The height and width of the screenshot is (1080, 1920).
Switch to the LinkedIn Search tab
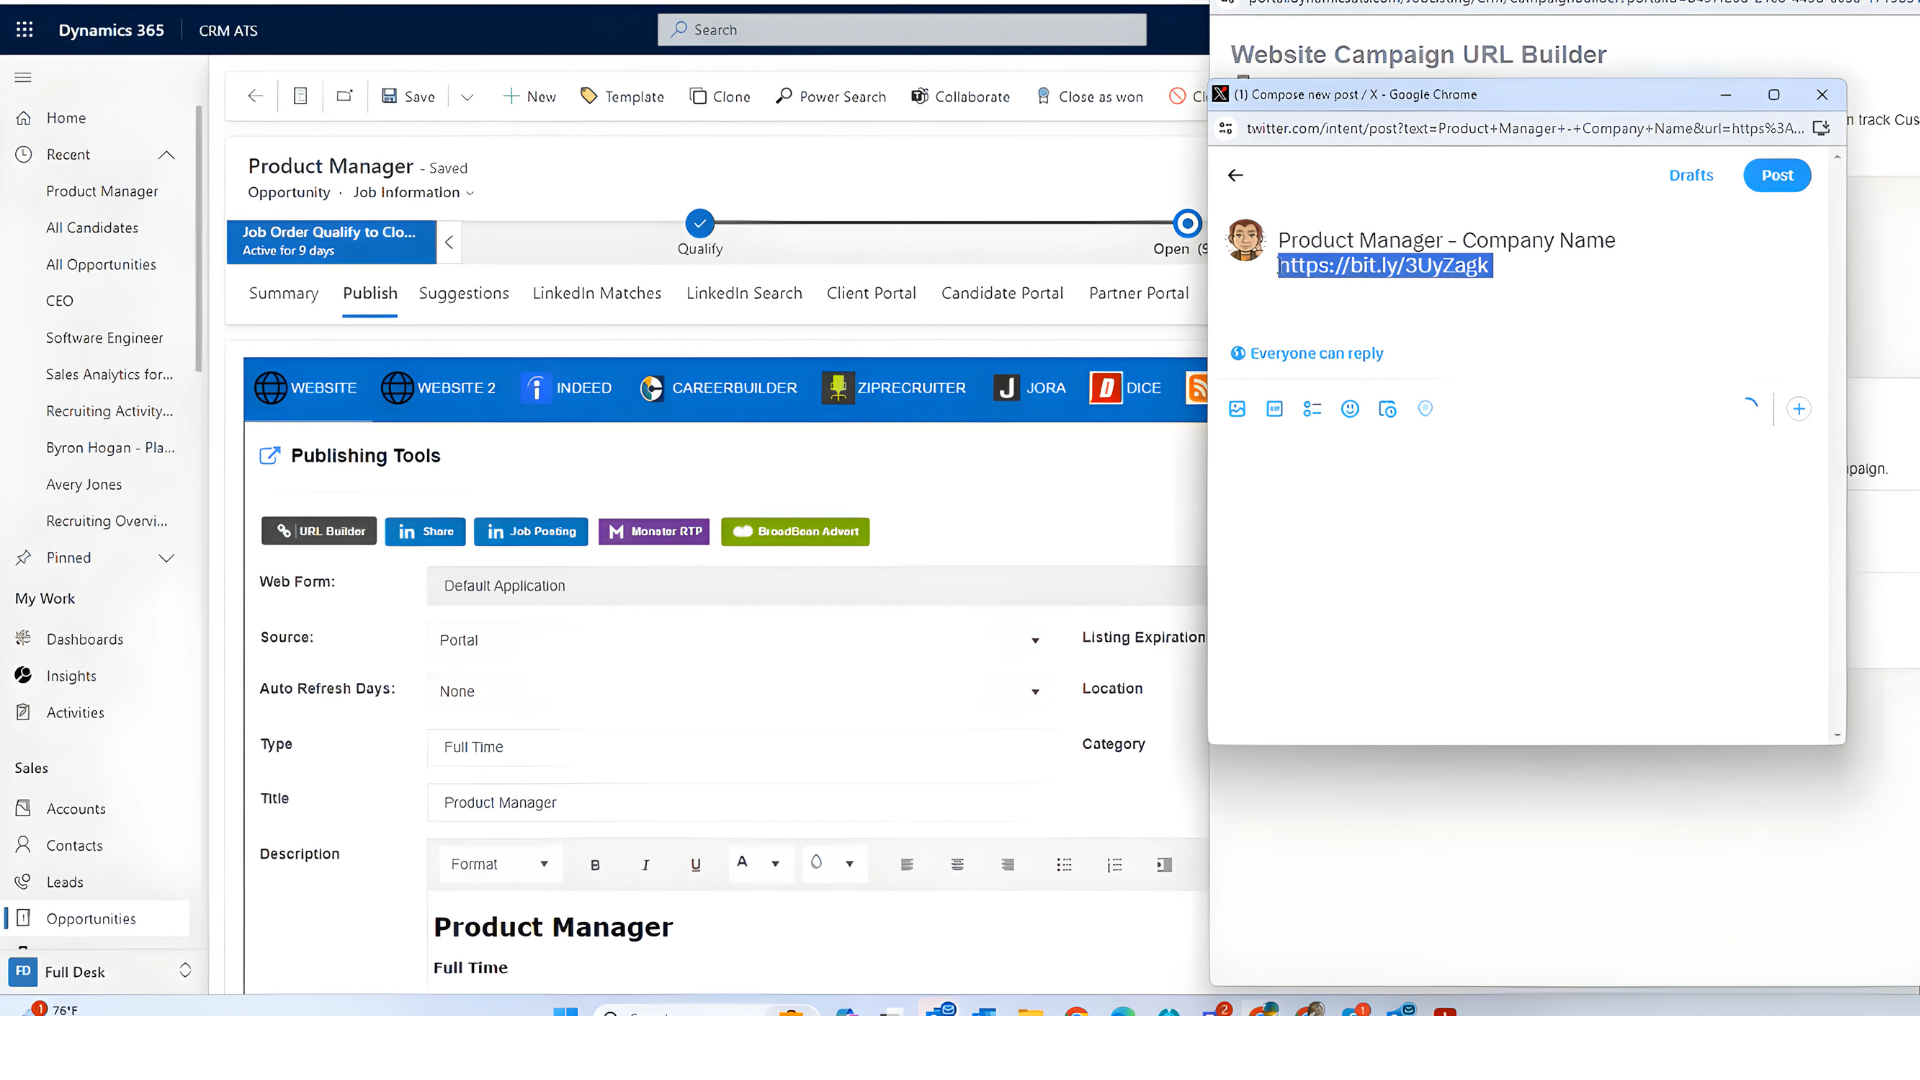pos(744,293)
